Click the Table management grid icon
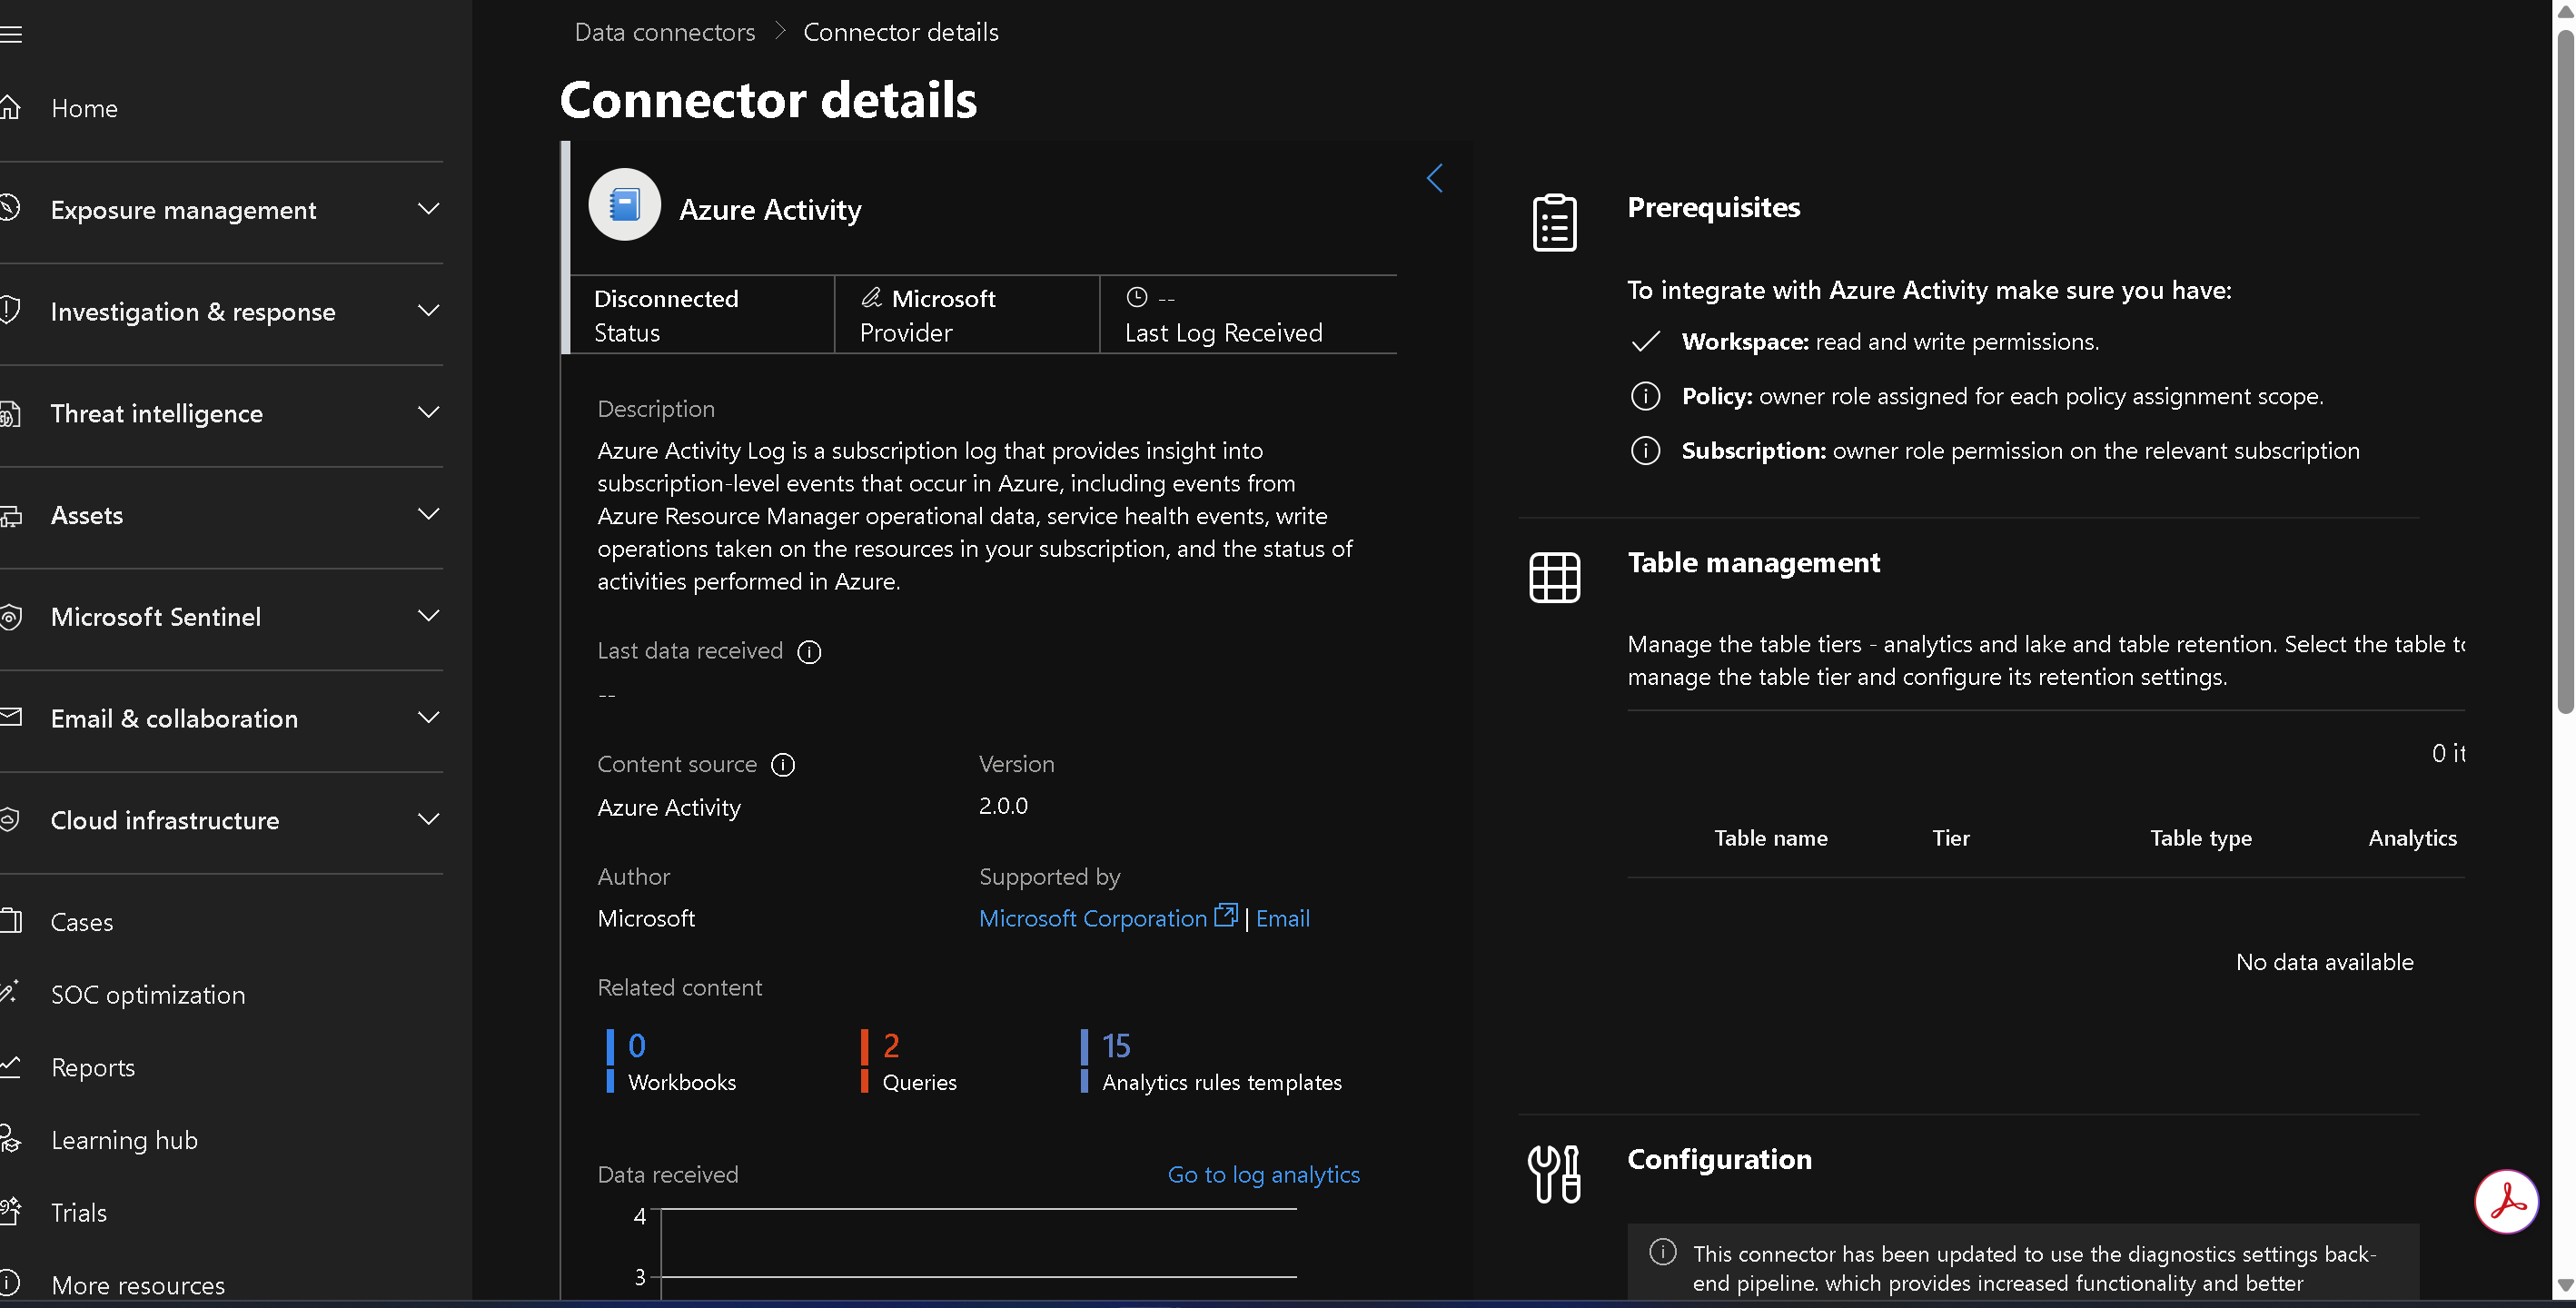The height and width of the screenshot is (1308, 2576). point(1554,577)
